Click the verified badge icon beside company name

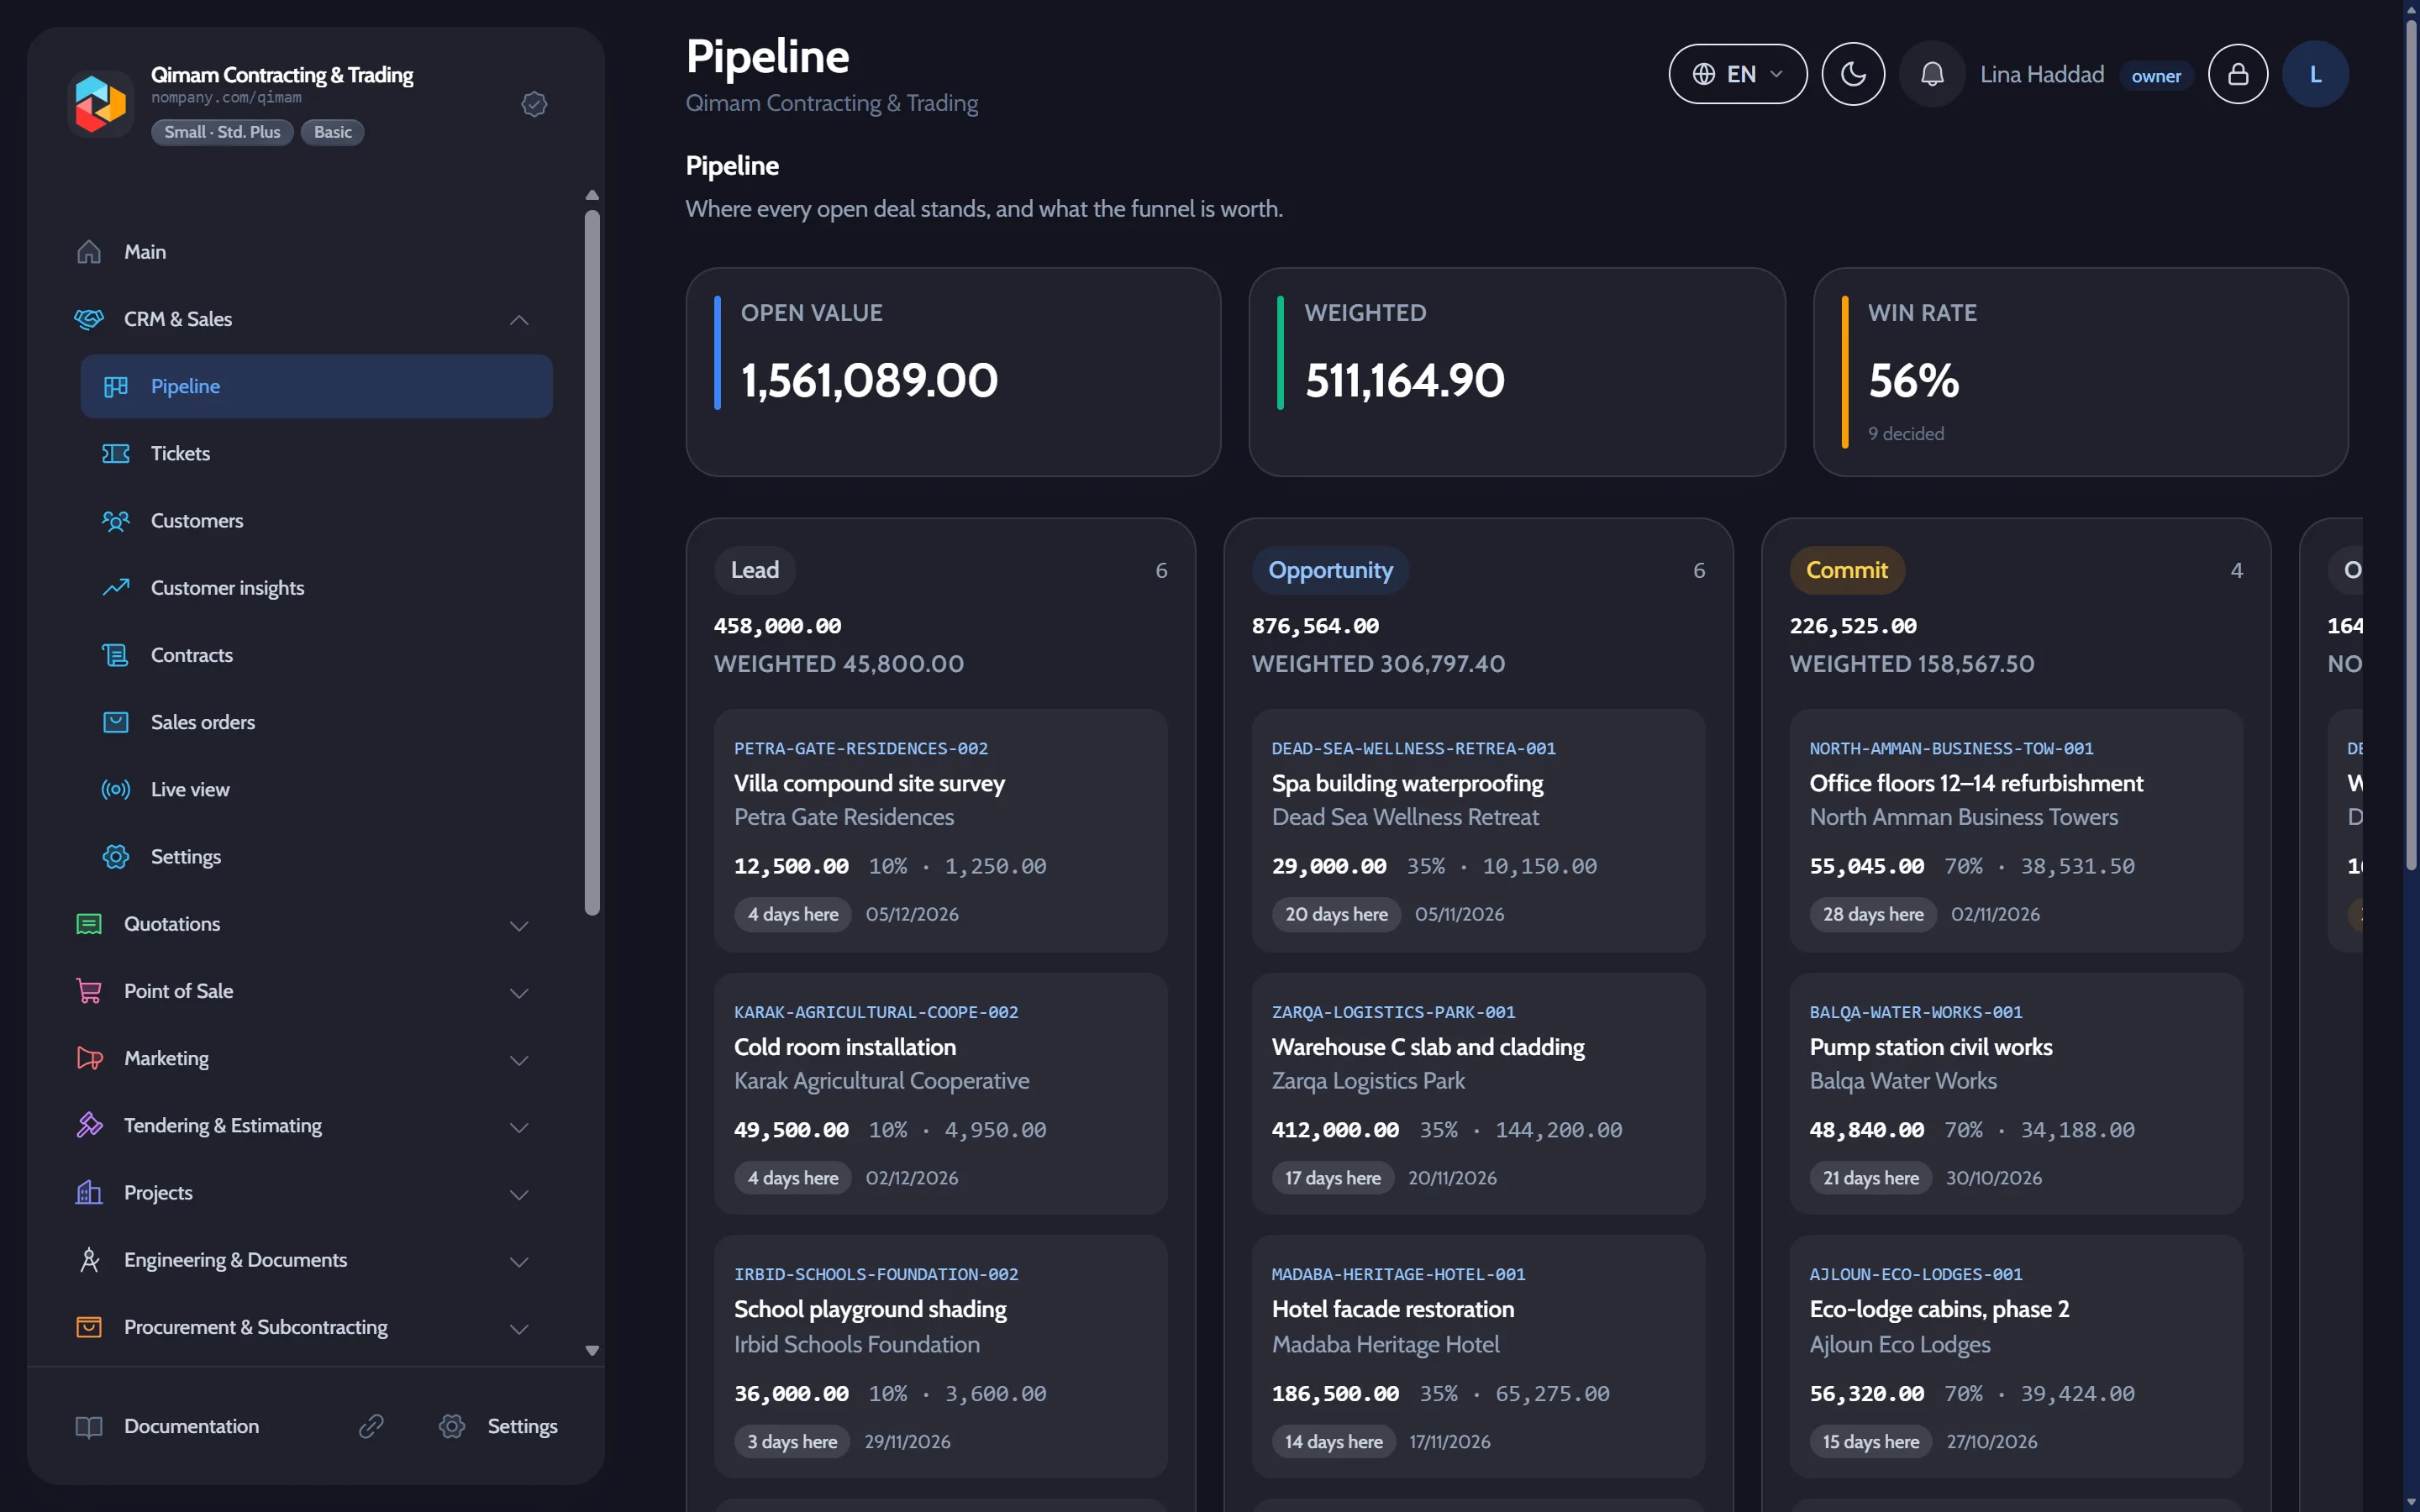534,104
